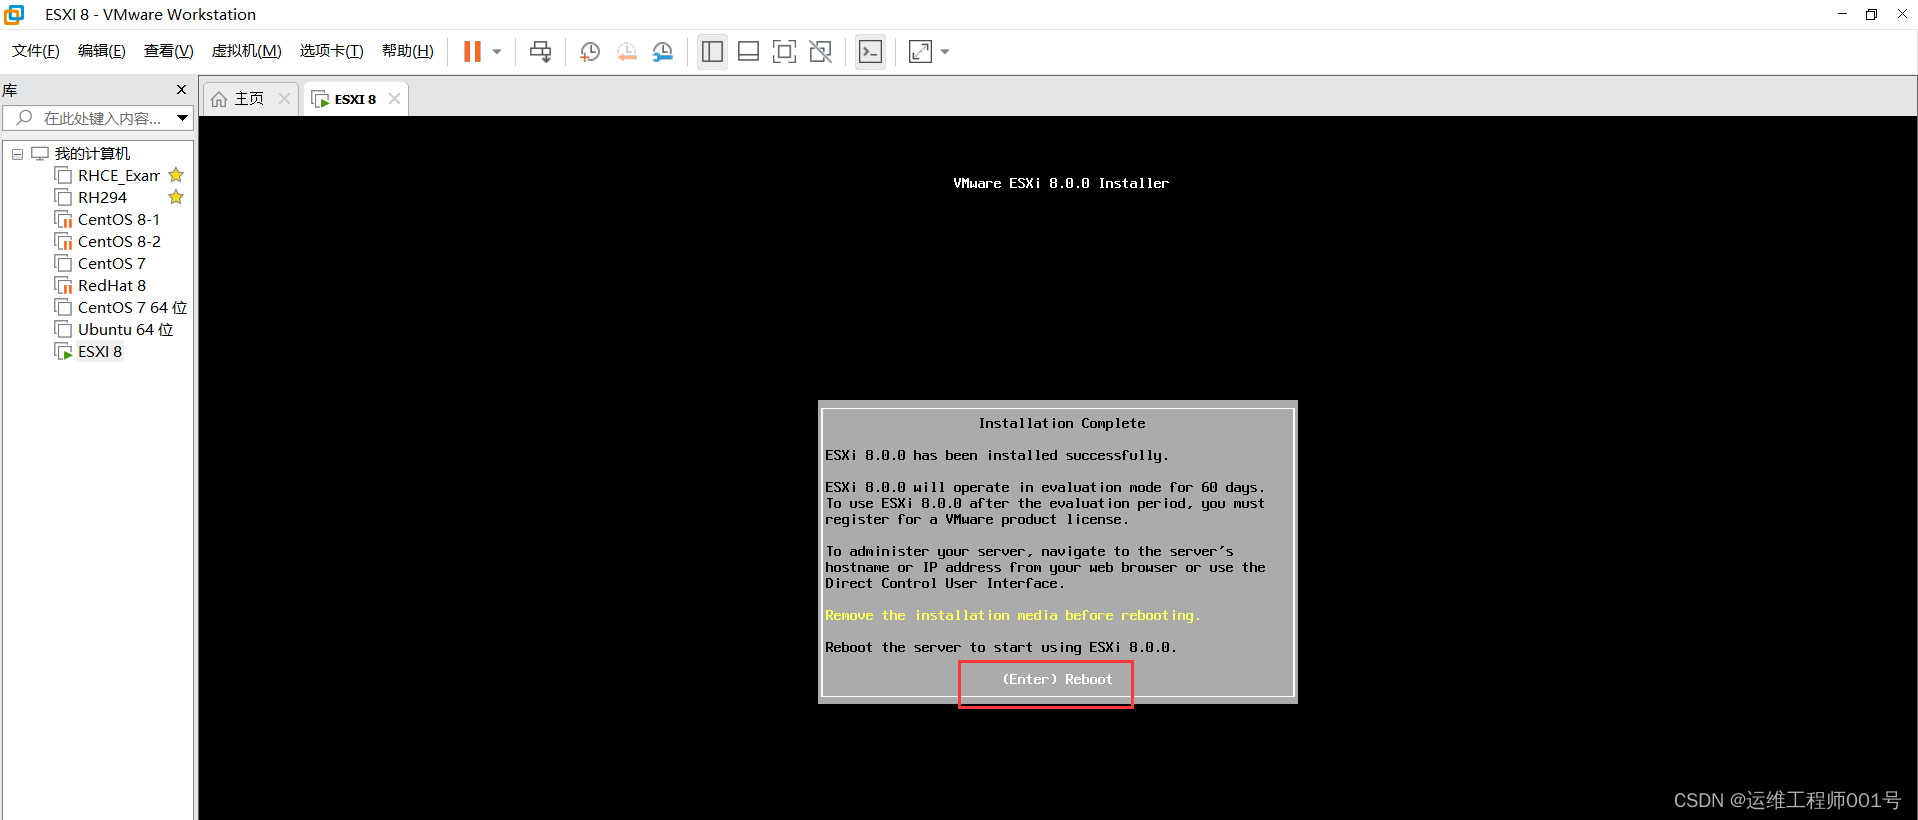
Task: Click (Enter) Reboot in the installer
Action: pos(1057,679)
